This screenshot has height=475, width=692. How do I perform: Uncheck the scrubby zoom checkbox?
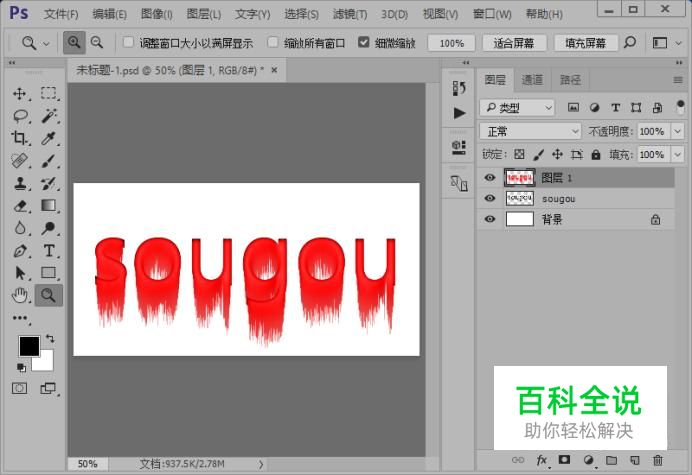pos(363,42)
